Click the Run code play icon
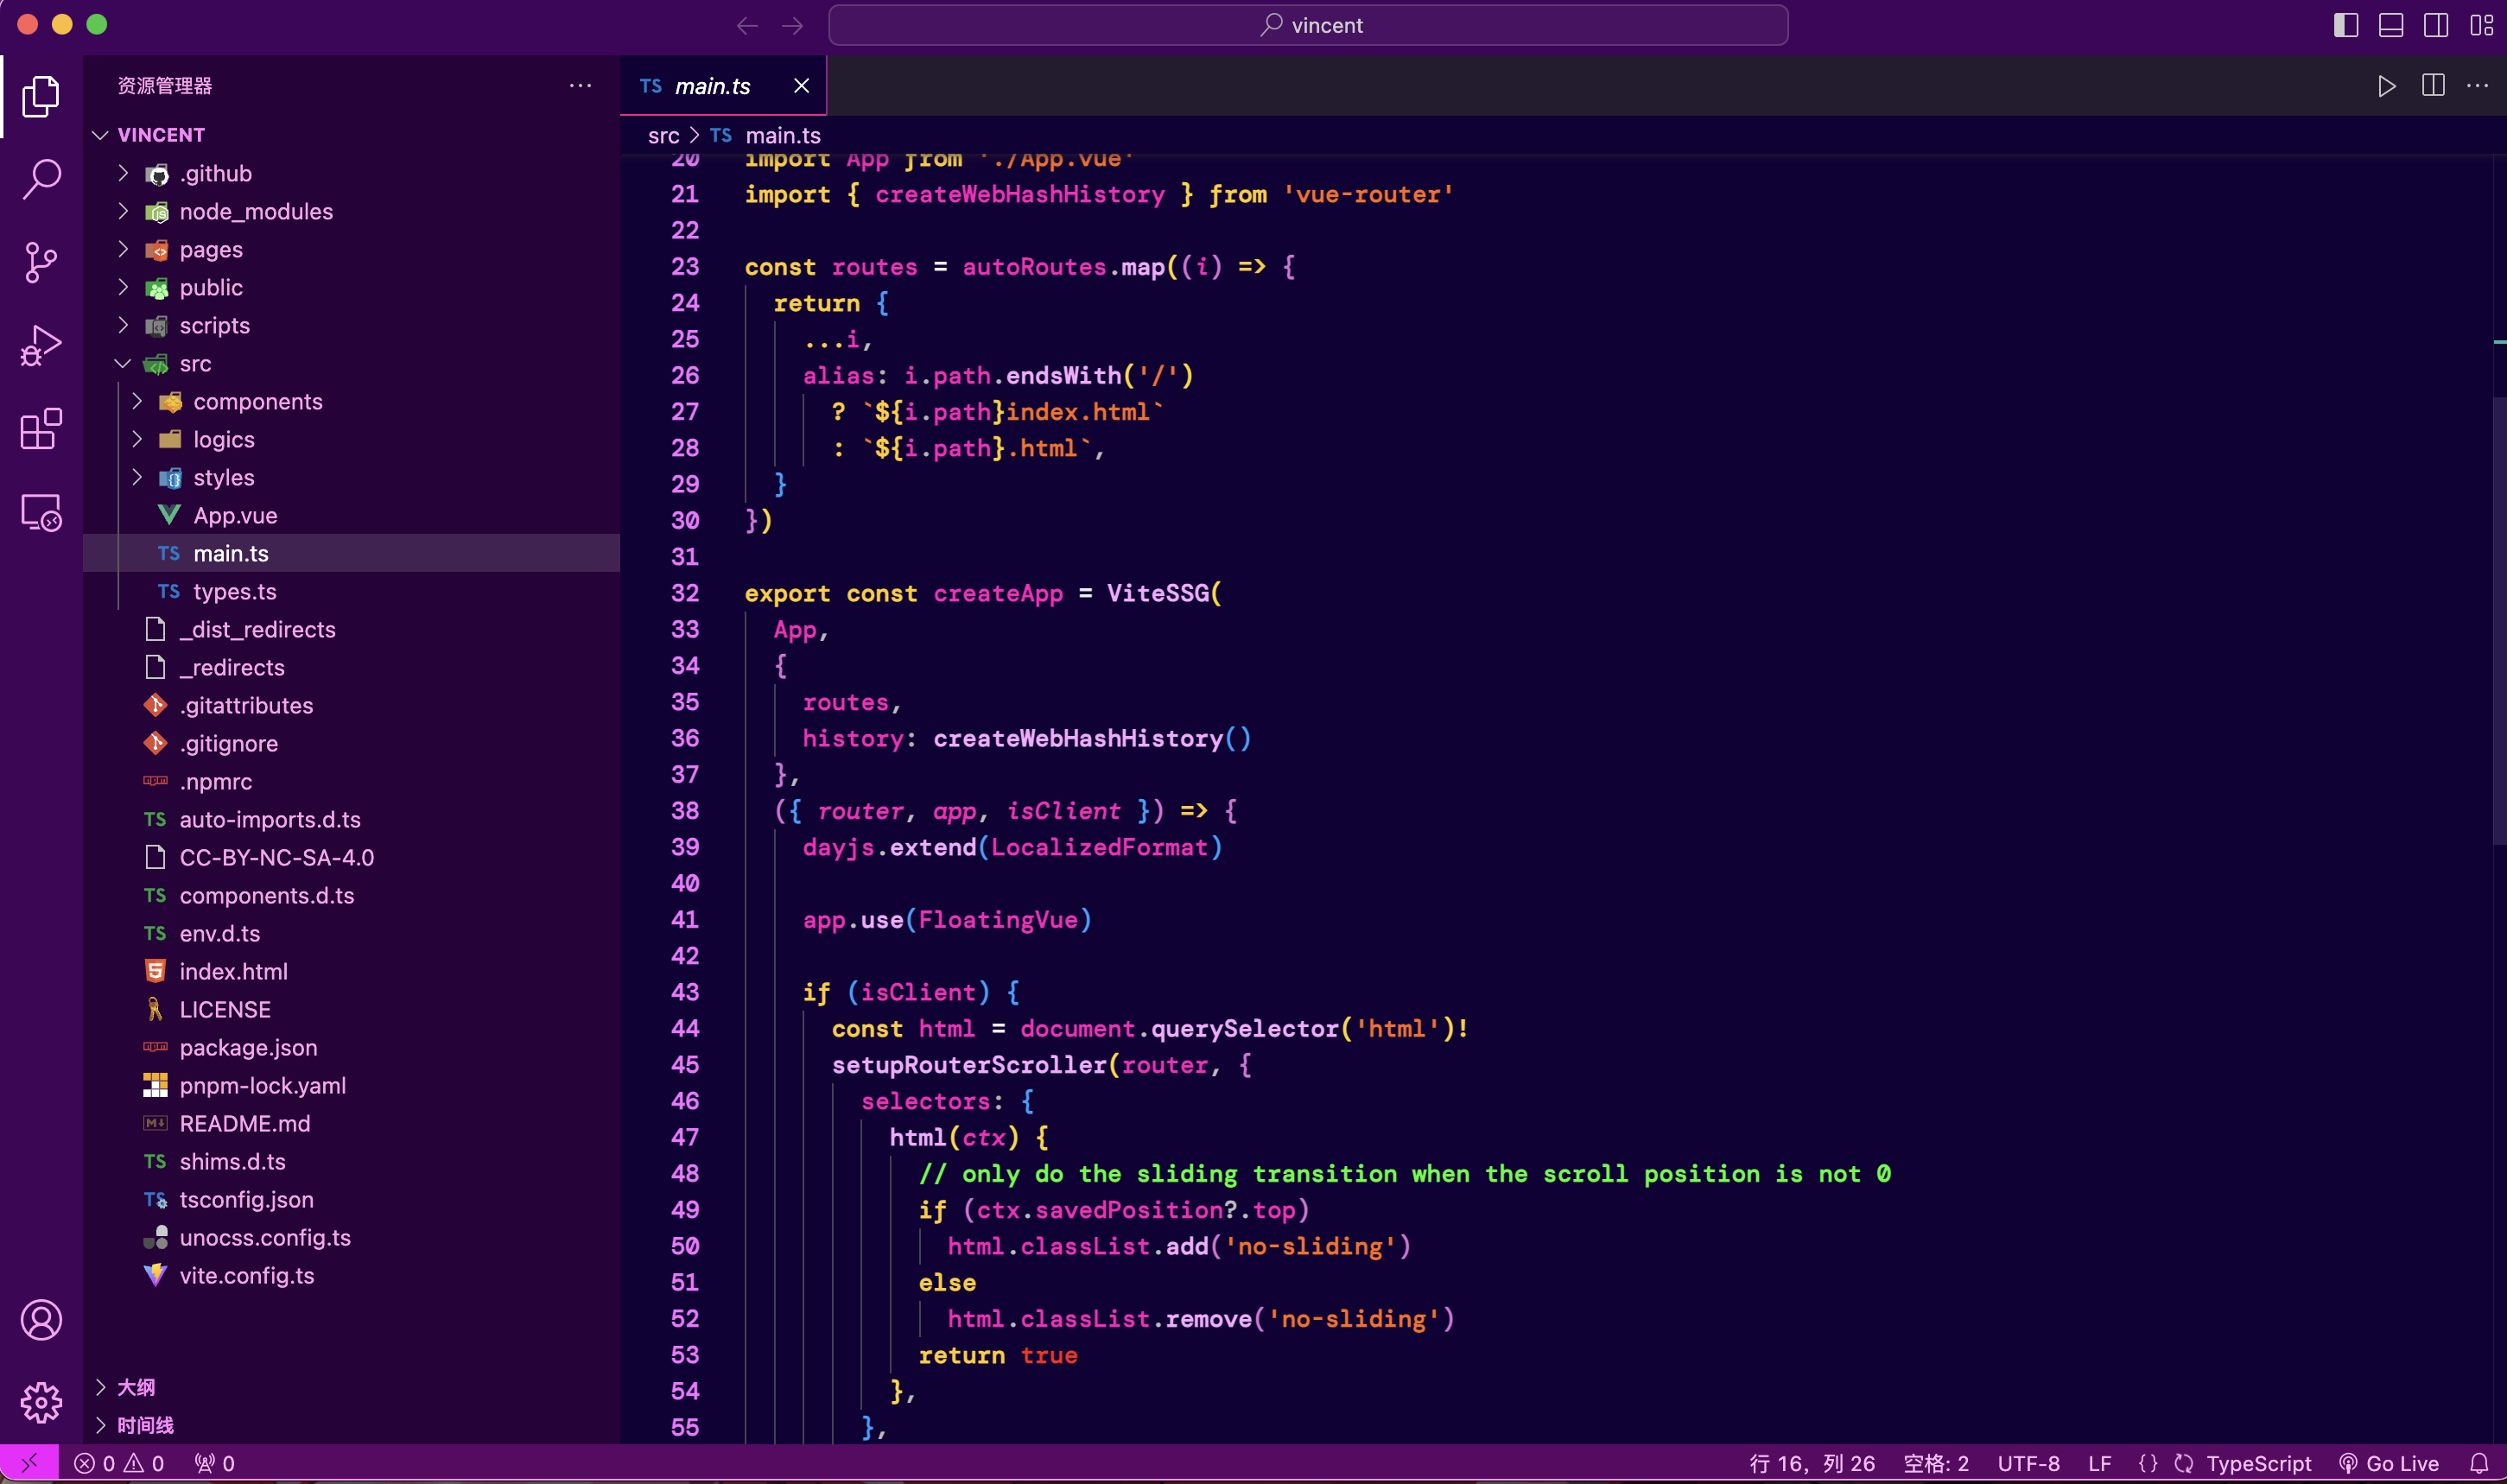This screenshot has height=1484, width=2507. tap(2386, 86)
